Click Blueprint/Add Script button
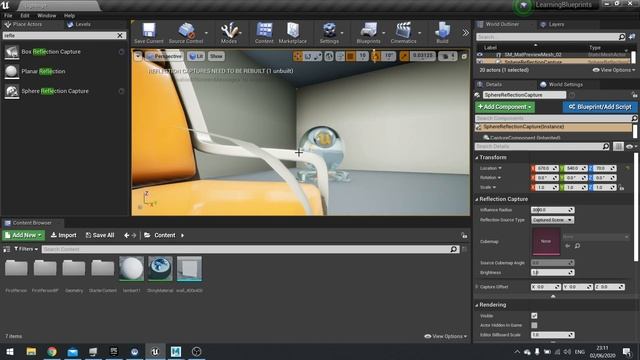 (x=600, y=107)
